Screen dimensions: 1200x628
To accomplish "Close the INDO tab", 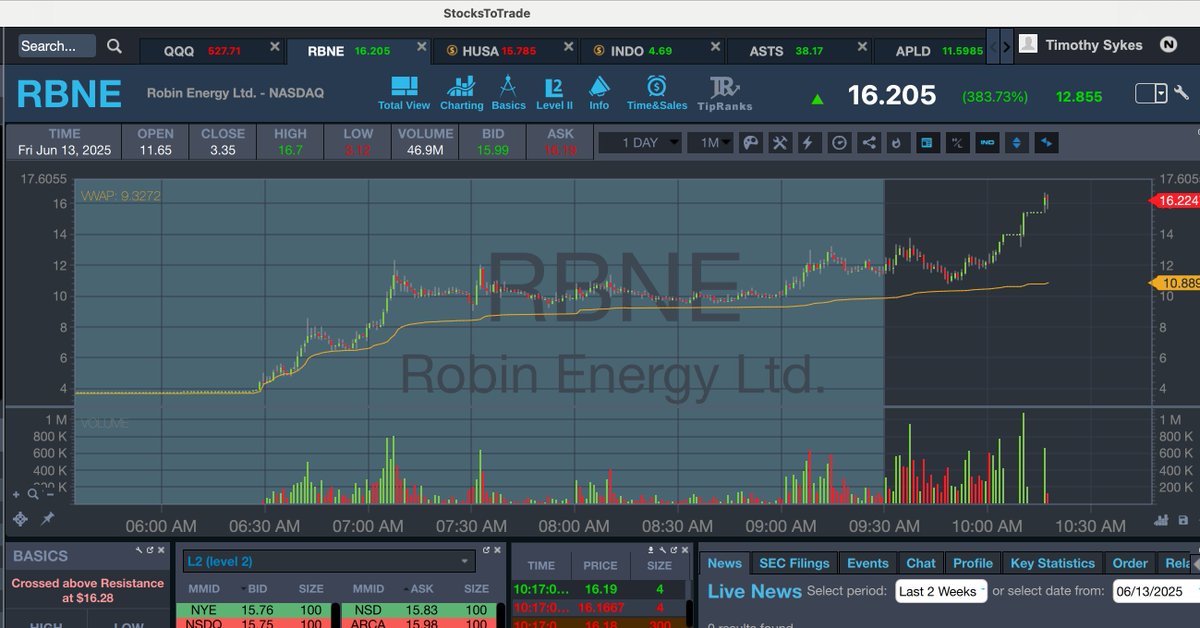I will click(x=714, y=47).
